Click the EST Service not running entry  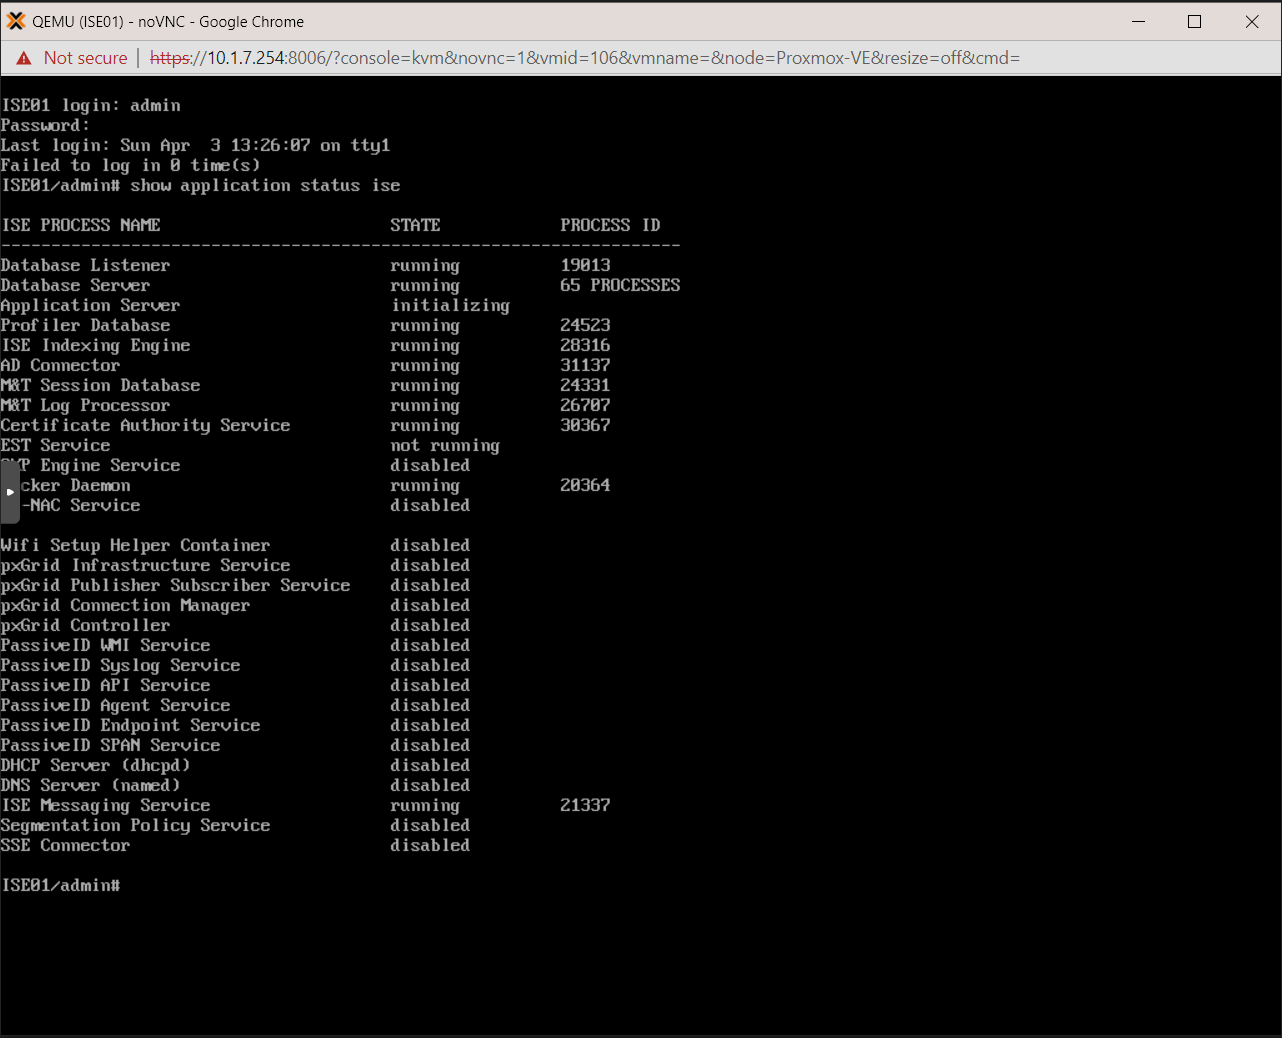[444, 445]
